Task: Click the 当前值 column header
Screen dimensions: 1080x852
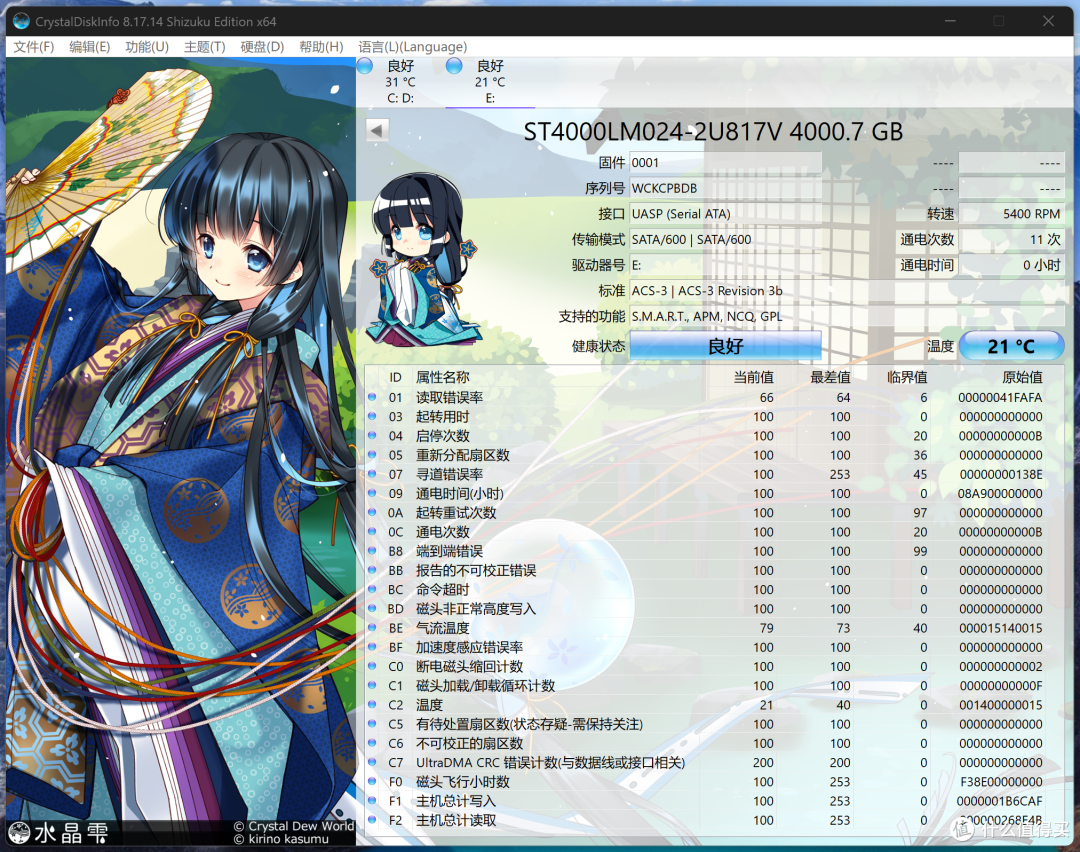Action: 753,377
